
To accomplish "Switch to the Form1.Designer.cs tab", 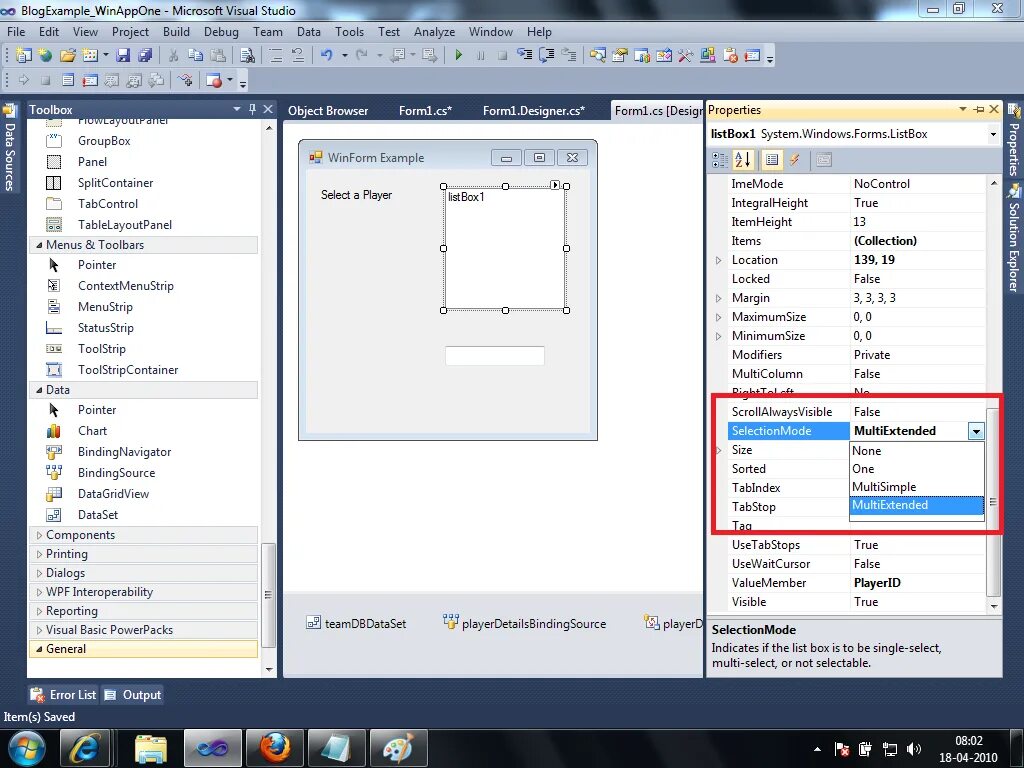I will click(534, 110).
